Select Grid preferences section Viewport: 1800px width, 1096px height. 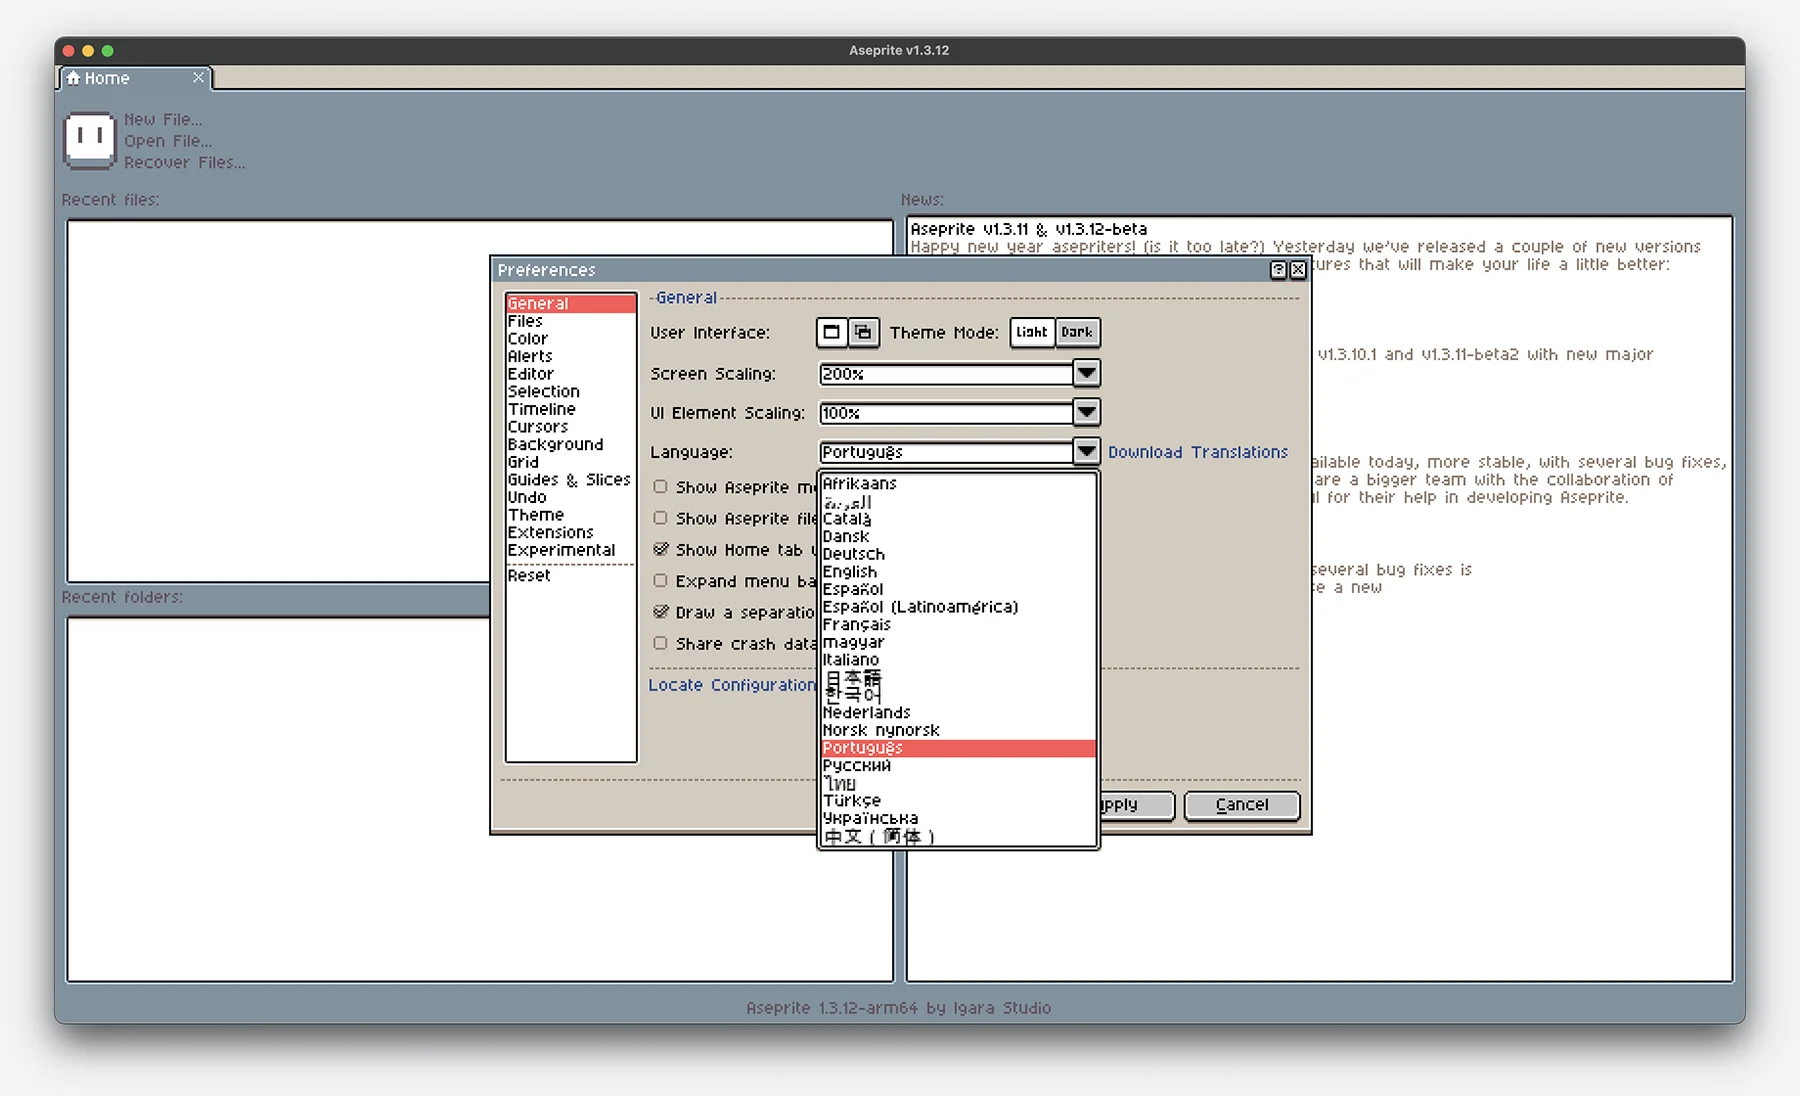tap(571, 462)
